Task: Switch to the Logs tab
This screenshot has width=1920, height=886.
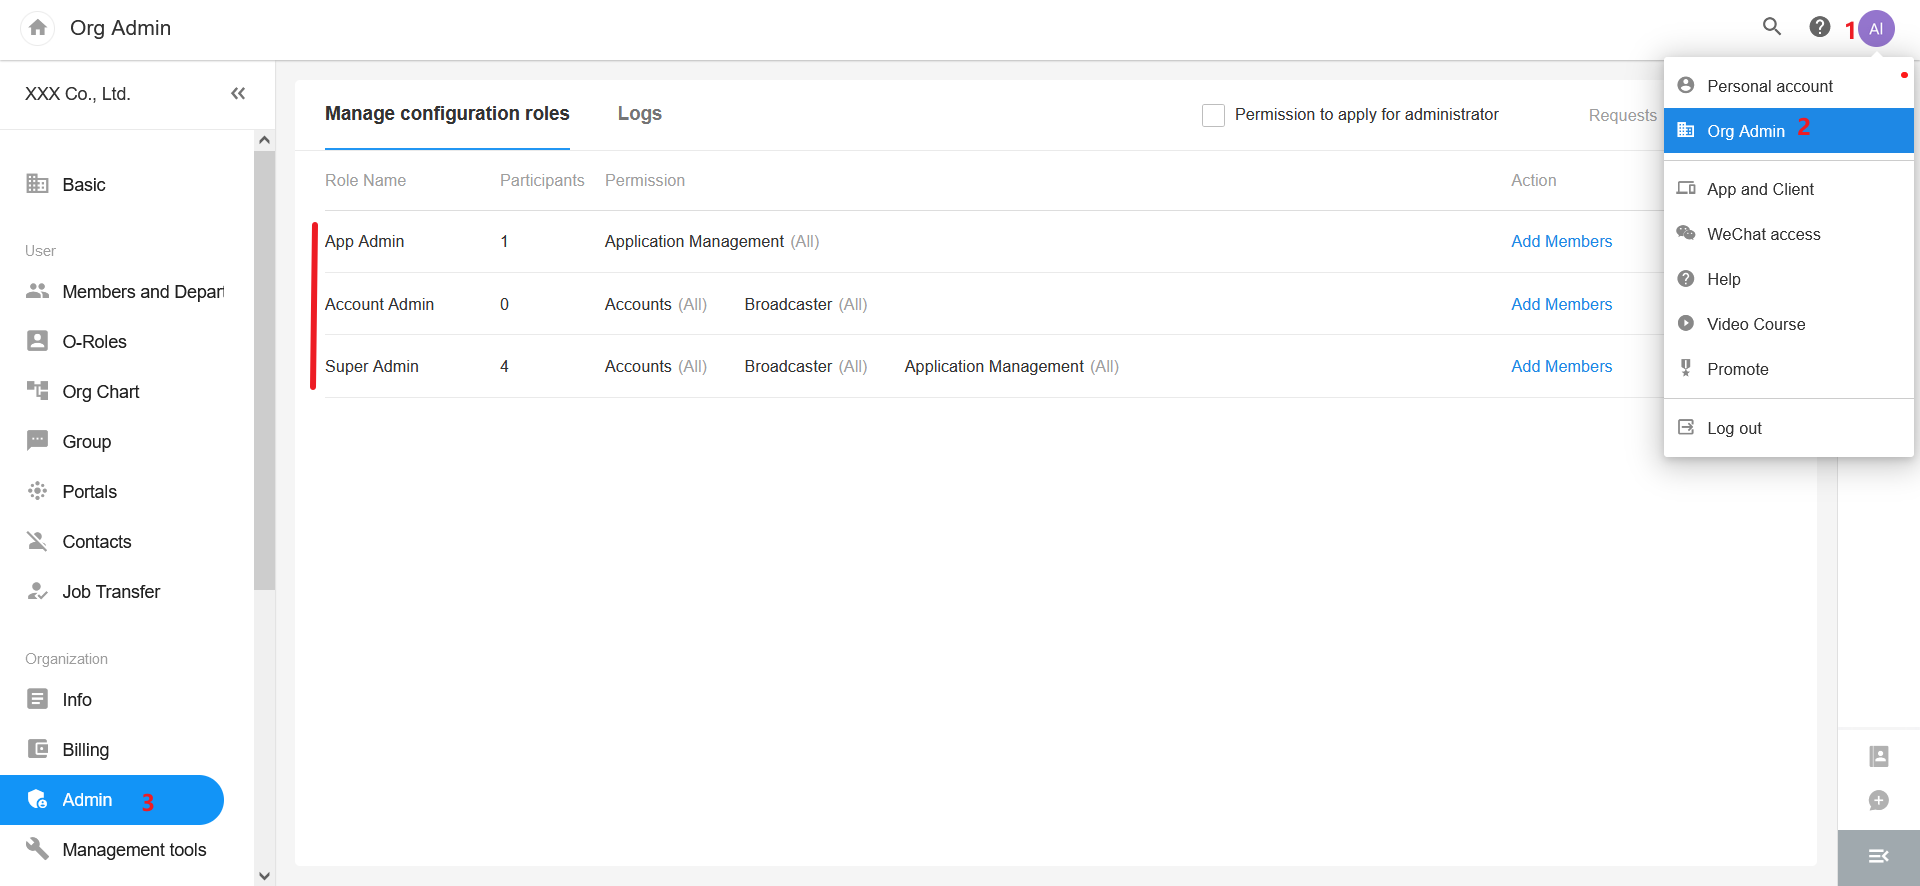Action: [x=639, y=114]
